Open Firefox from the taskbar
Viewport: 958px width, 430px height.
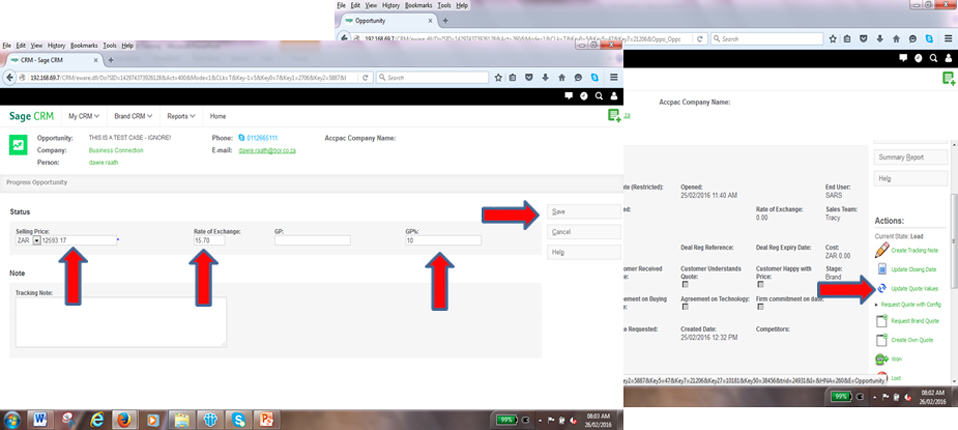pos(125,420)
